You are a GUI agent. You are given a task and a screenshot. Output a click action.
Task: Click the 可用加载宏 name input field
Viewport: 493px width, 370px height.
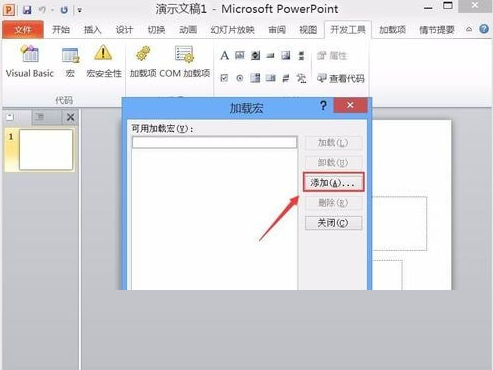[x=214, y=142]
